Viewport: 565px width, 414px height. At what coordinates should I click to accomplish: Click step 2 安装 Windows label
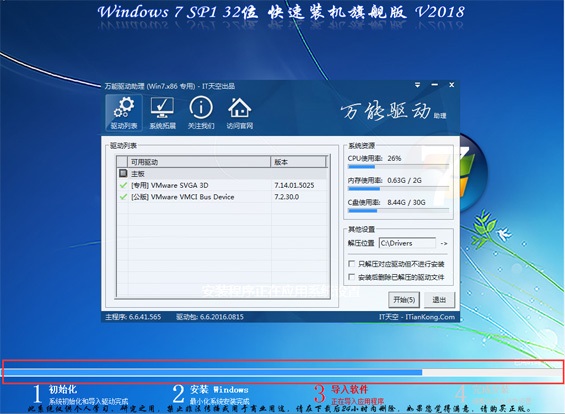[219, 389]
